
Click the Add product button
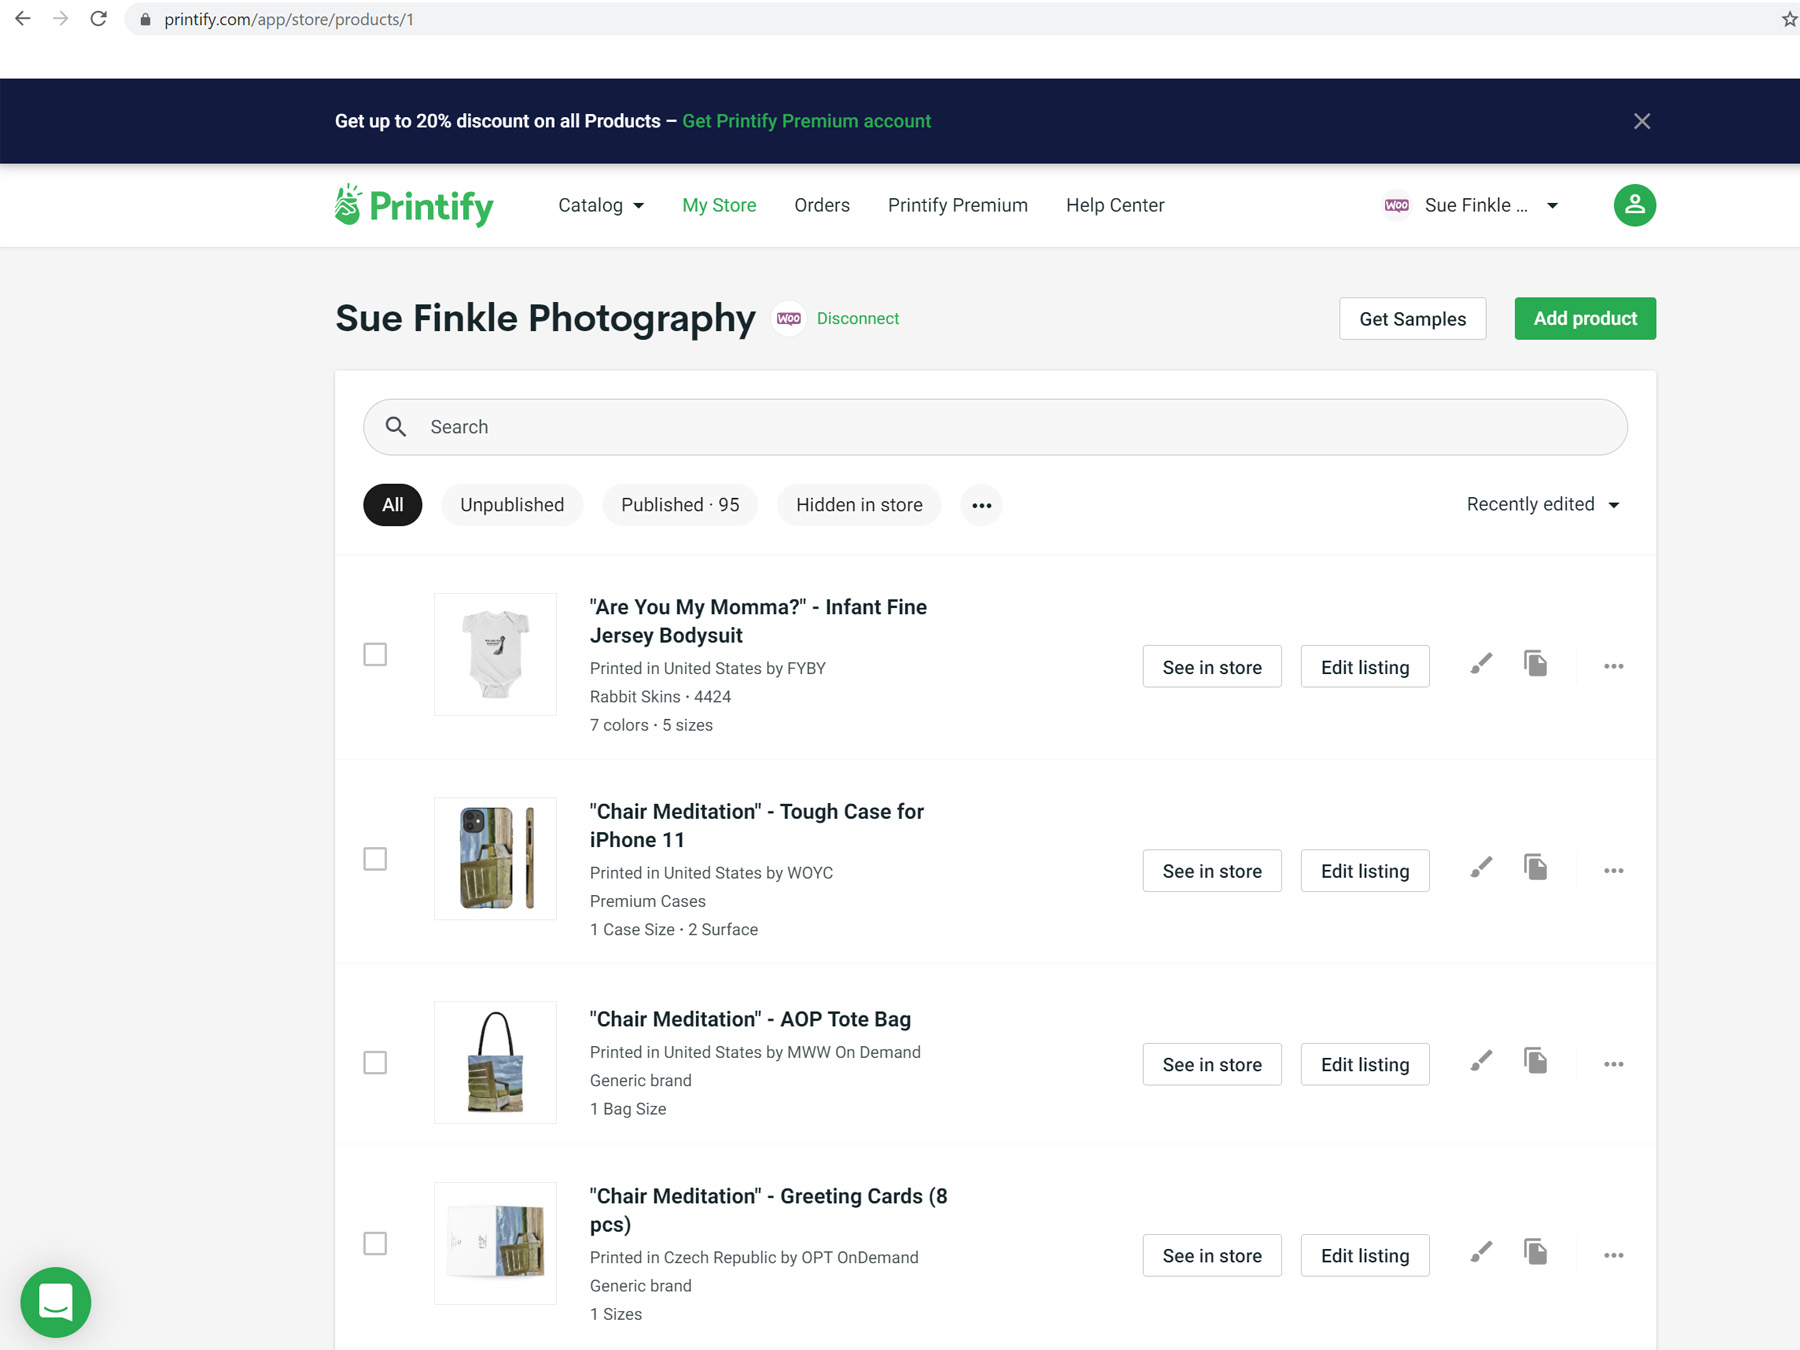1585,318
